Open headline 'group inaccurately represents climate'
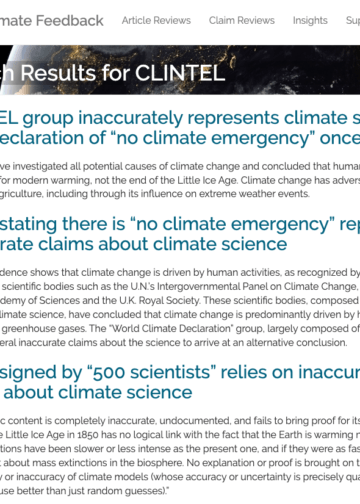This screenshot has height=504, width=360. tap(180, 118)
